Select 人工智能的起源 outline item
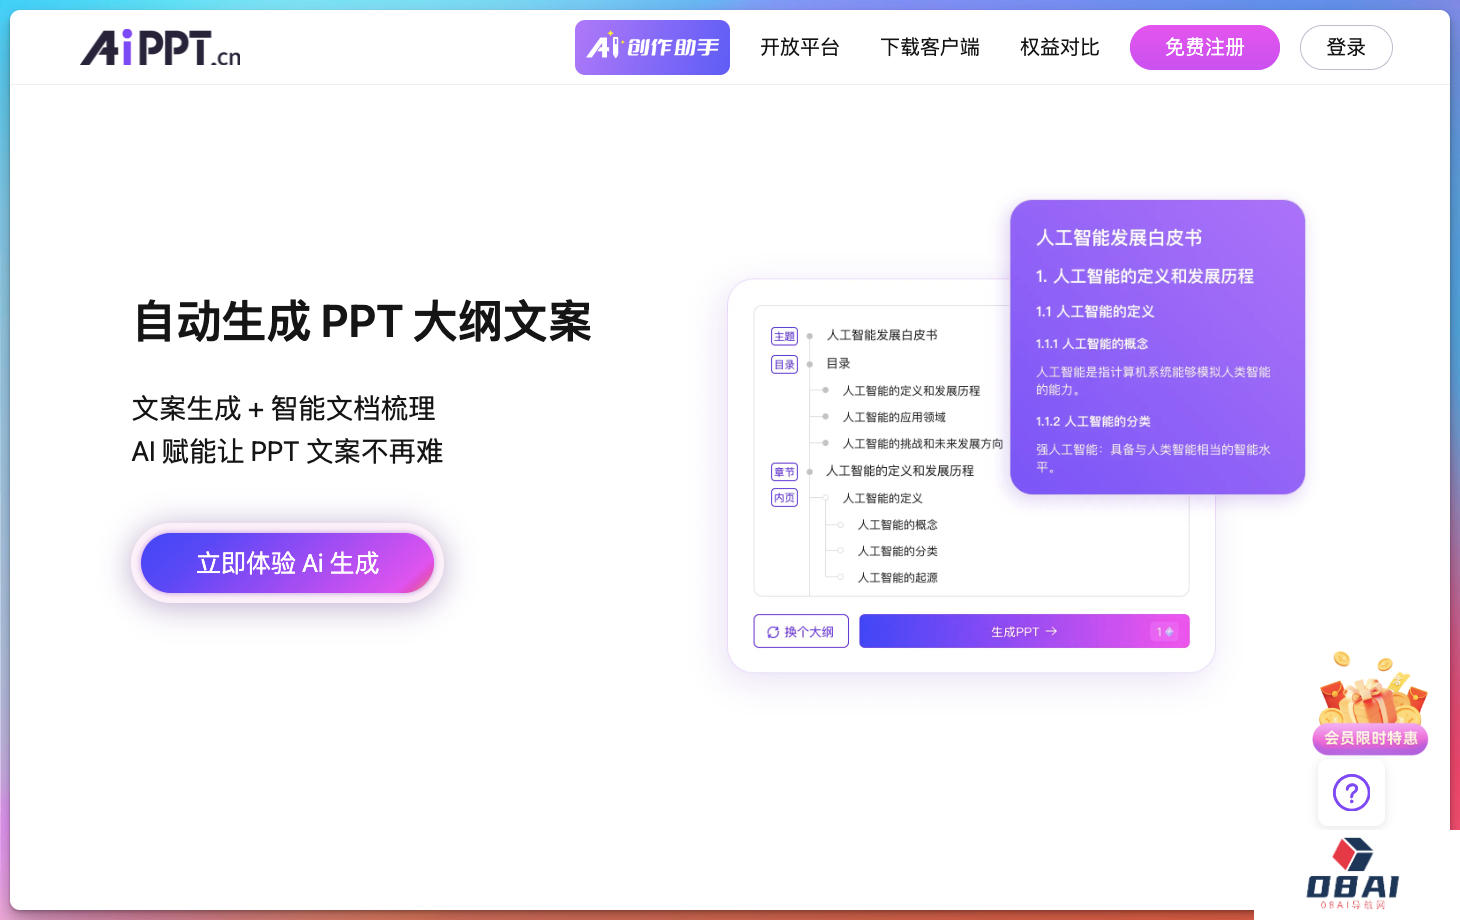The image size is (1460, 920). pos(897,578)
